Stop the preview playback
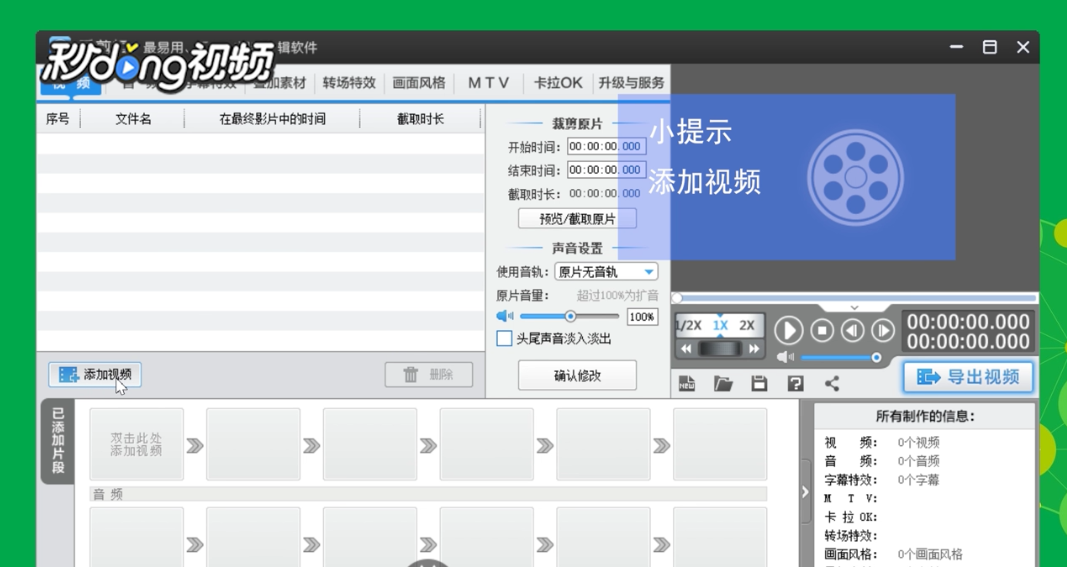This screenshot has height=567, width=1067. click(822, 331)
